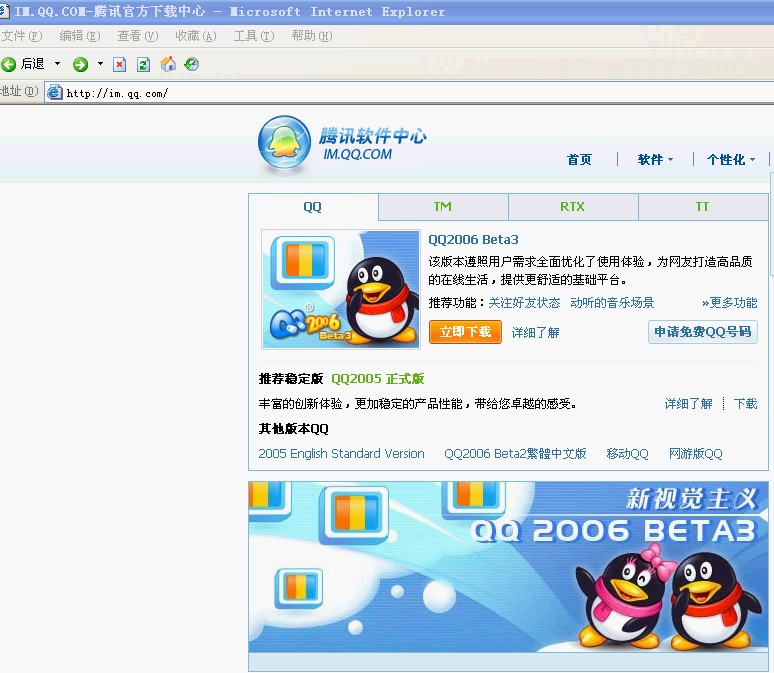Open the Forward history dropdown arrow

pos(100,63)
